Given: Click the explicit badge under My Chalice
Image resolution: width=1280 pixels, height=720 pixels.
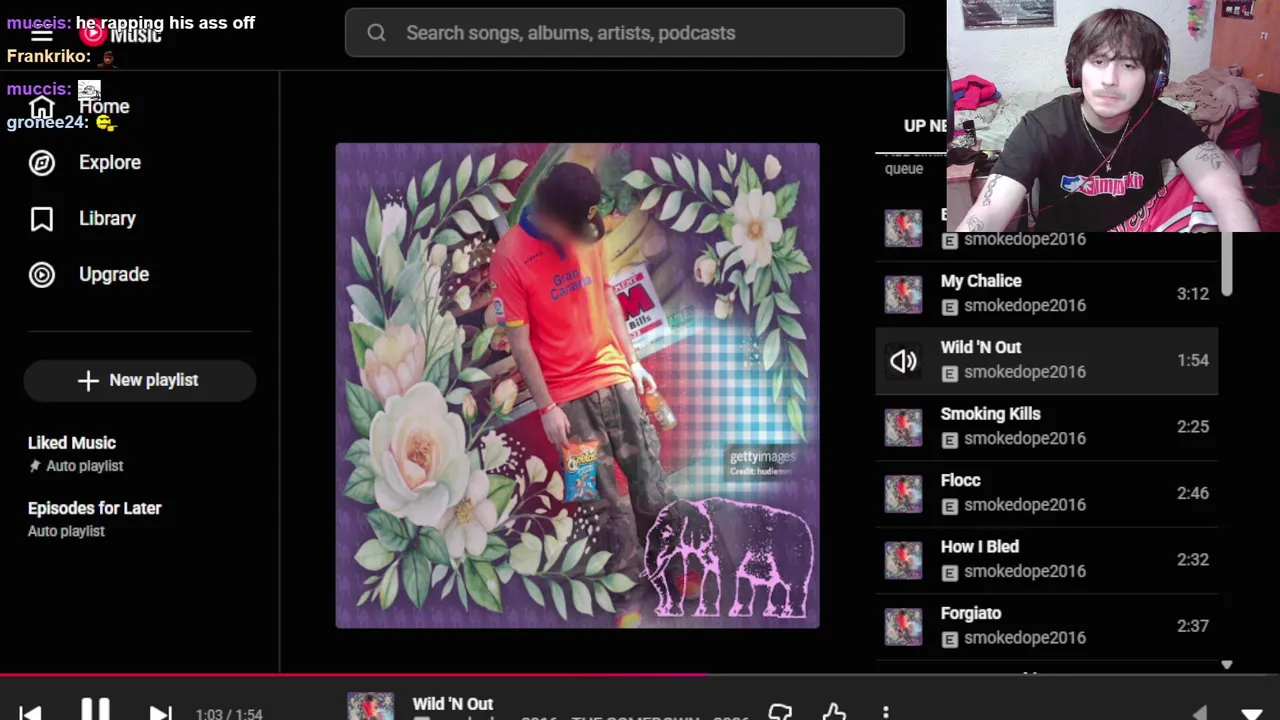Looking at the screenshot, I should pos(949,307).
